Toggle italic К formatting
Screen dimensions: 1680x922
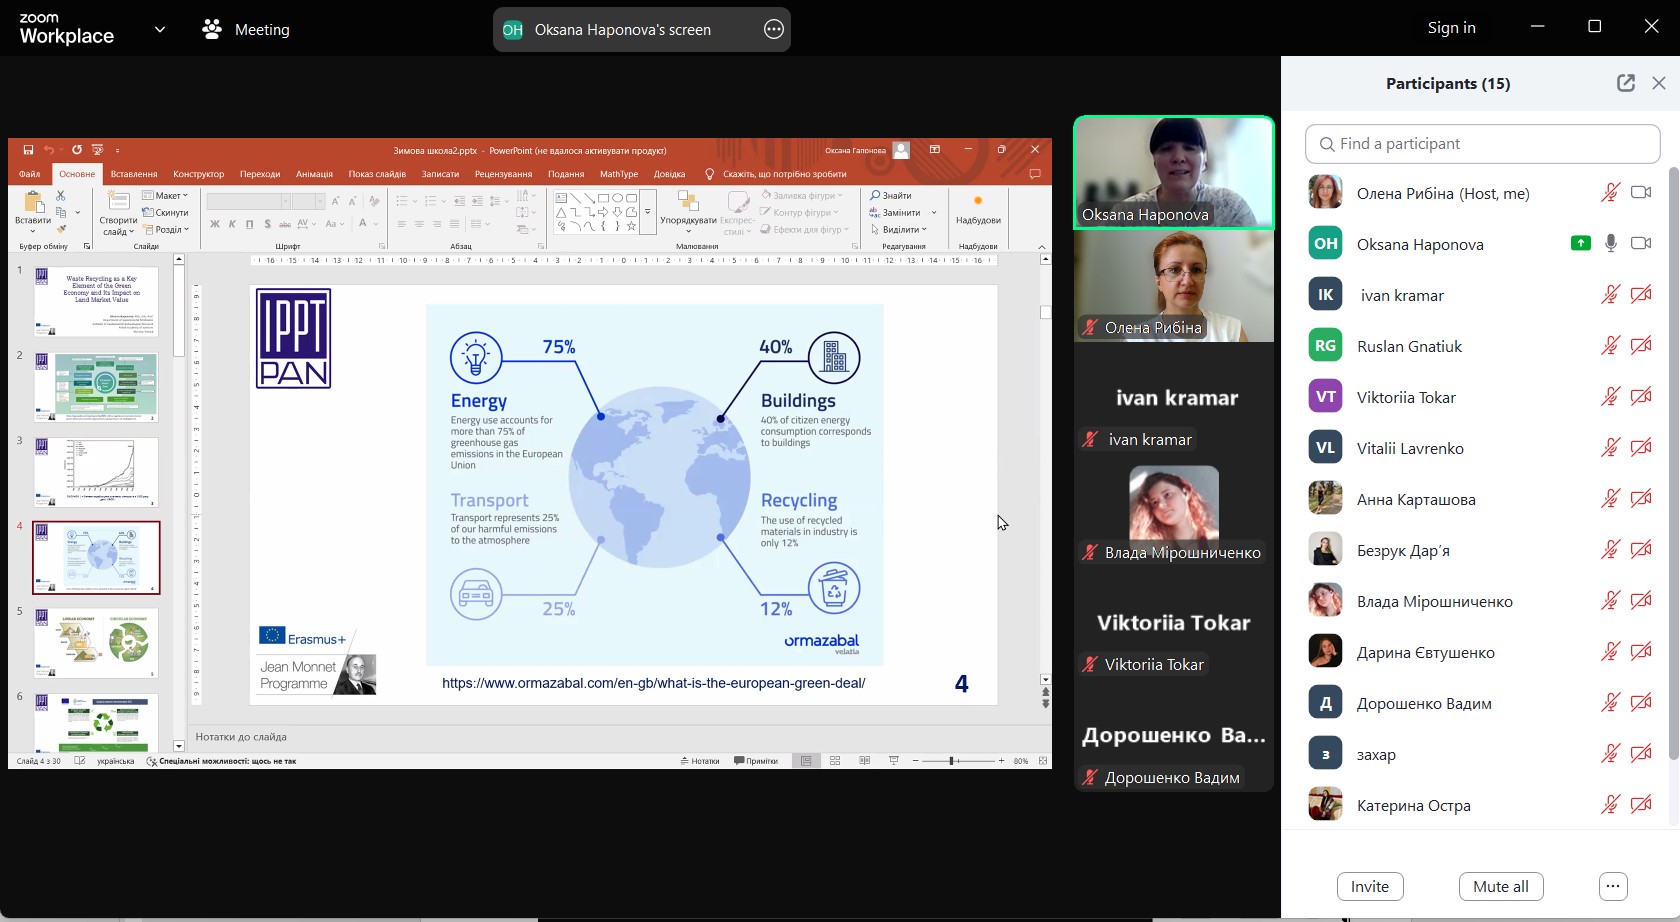coord(232,224)
